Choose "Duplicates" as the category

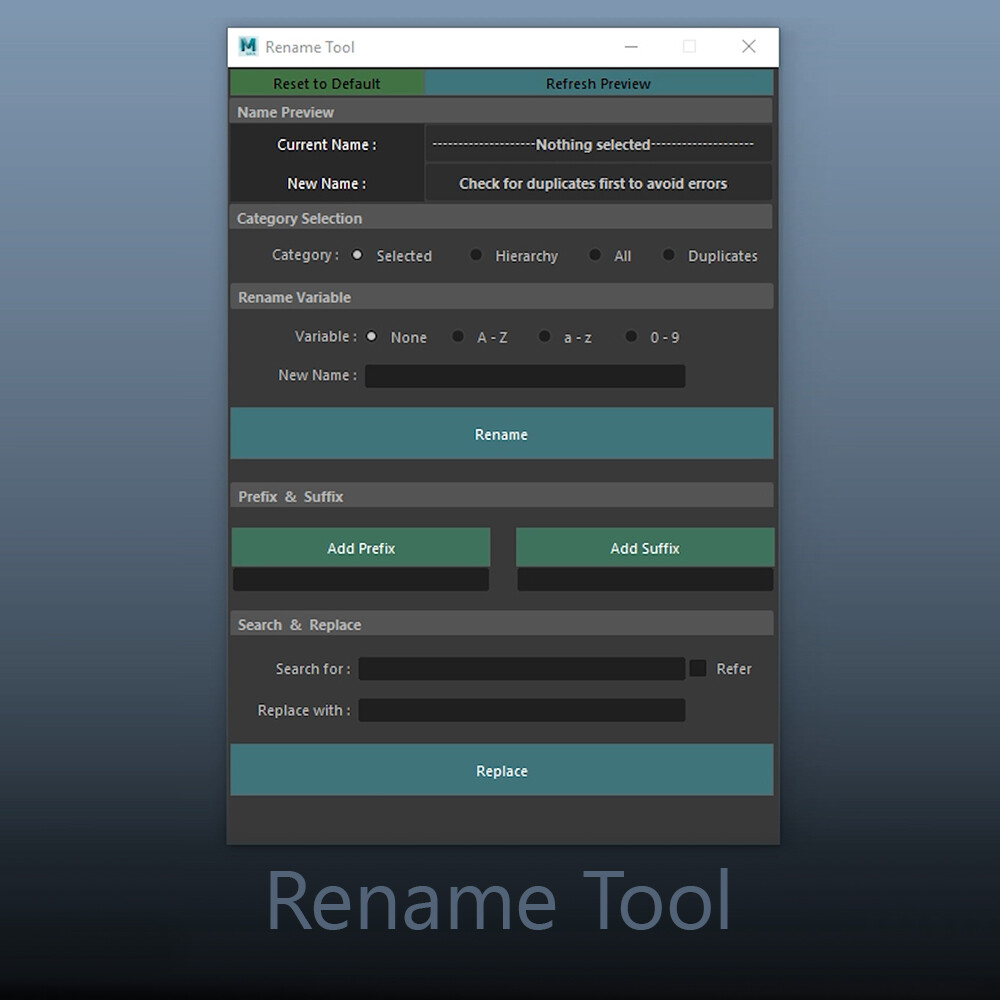(x=668, y=255)
